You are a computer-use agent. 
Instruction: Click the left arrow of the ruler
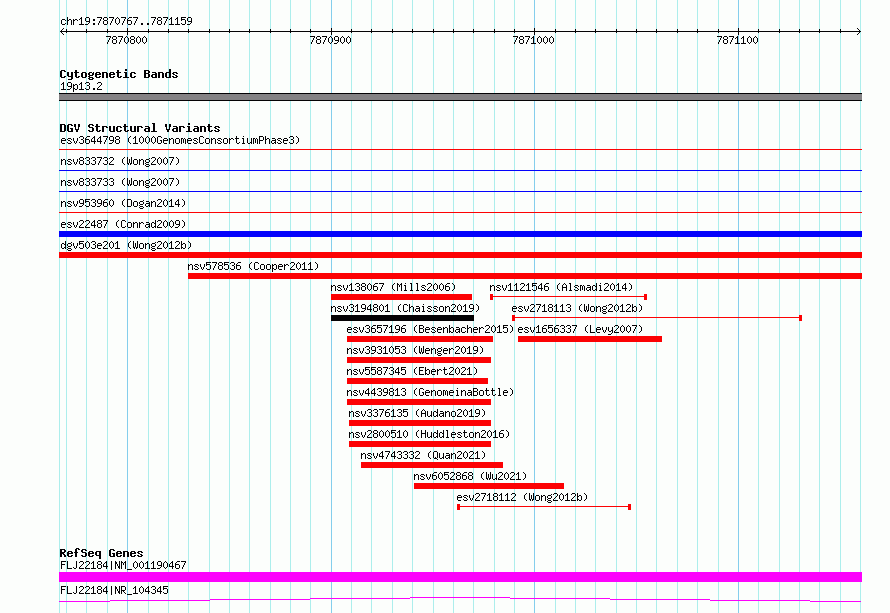tap(62, 31)
